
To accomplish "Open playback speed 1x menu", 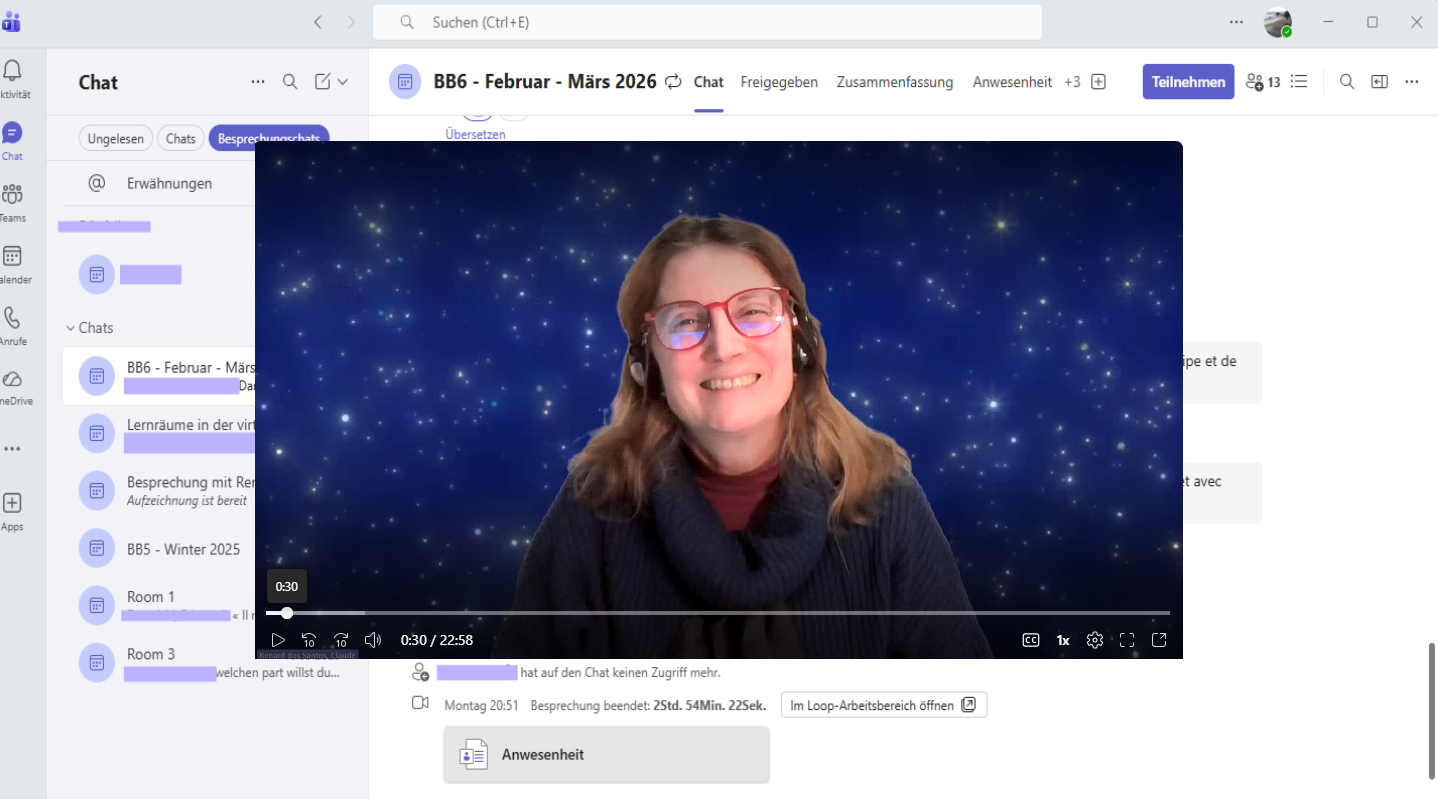I will pos(1063,640).
